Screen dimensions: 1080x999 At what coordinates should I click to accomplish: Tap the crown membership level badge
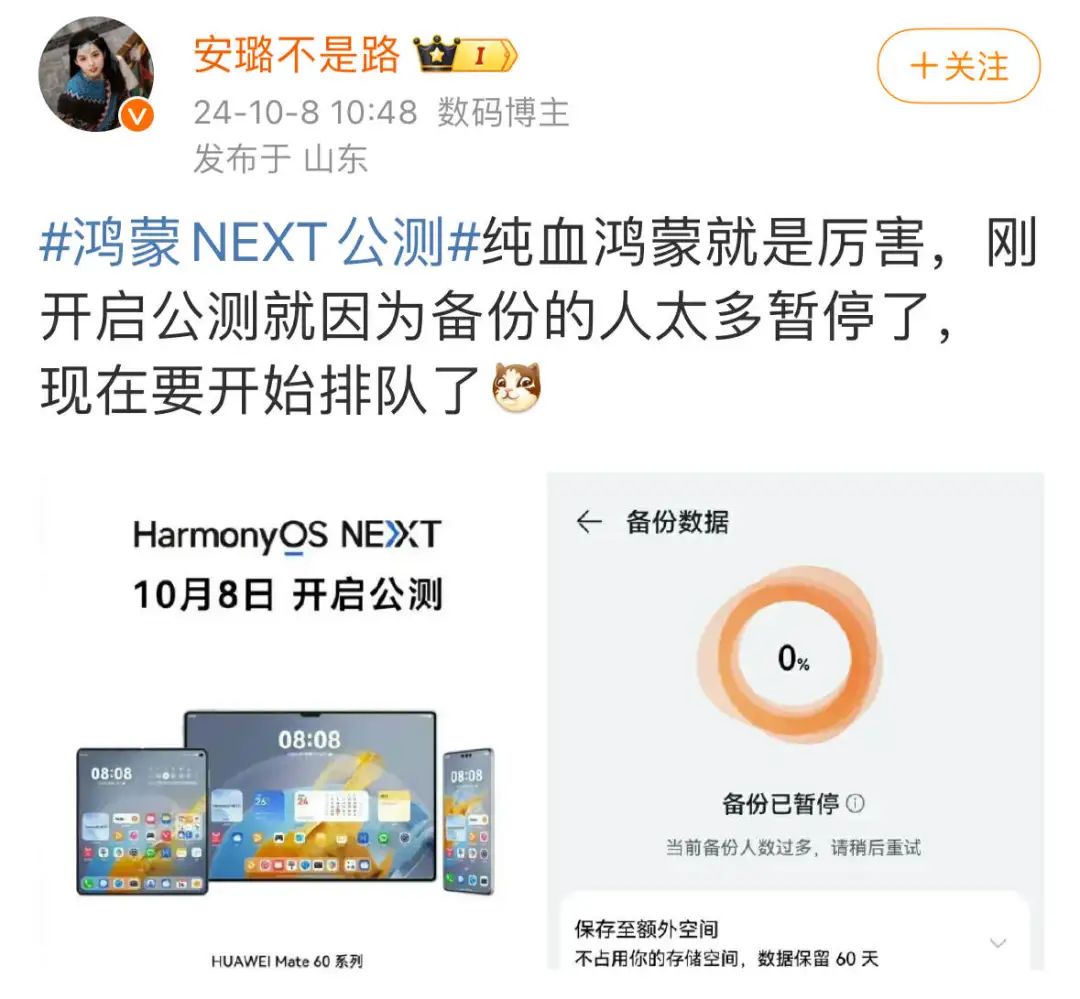(x=464, y=54)
